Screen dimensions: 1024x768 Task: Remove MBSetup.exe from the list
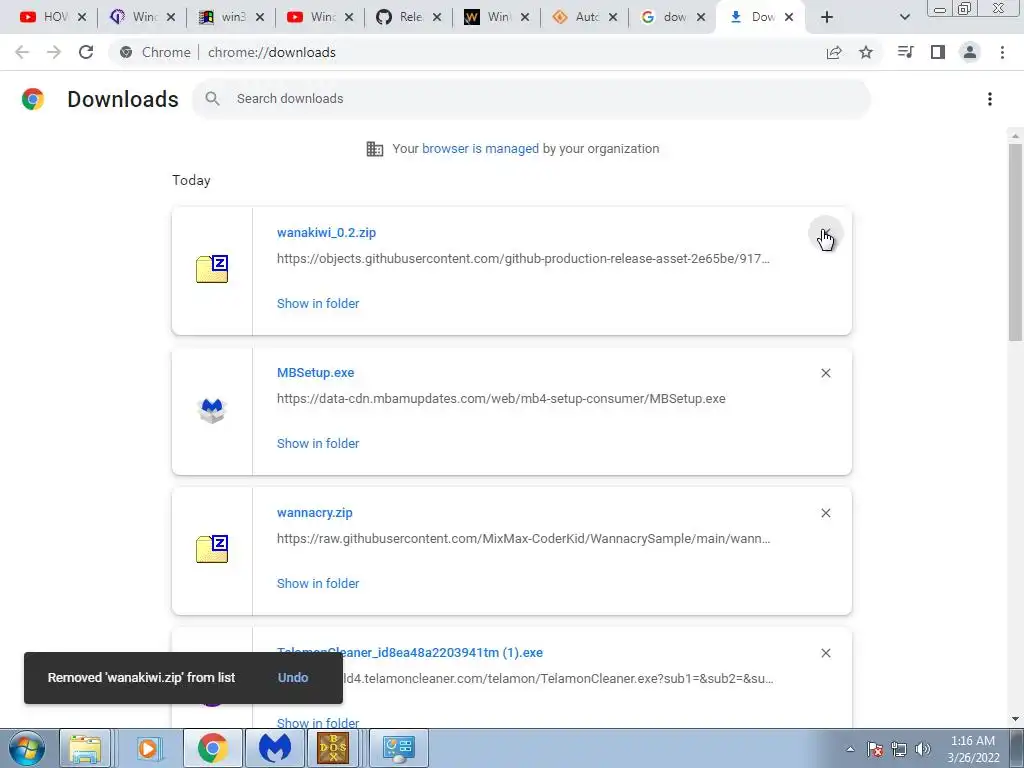click(x=825, y=373)
